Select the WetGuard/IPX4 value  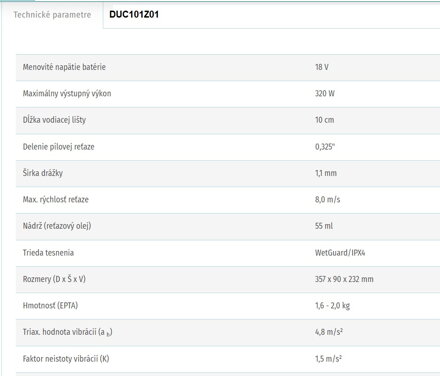(340, 253)
